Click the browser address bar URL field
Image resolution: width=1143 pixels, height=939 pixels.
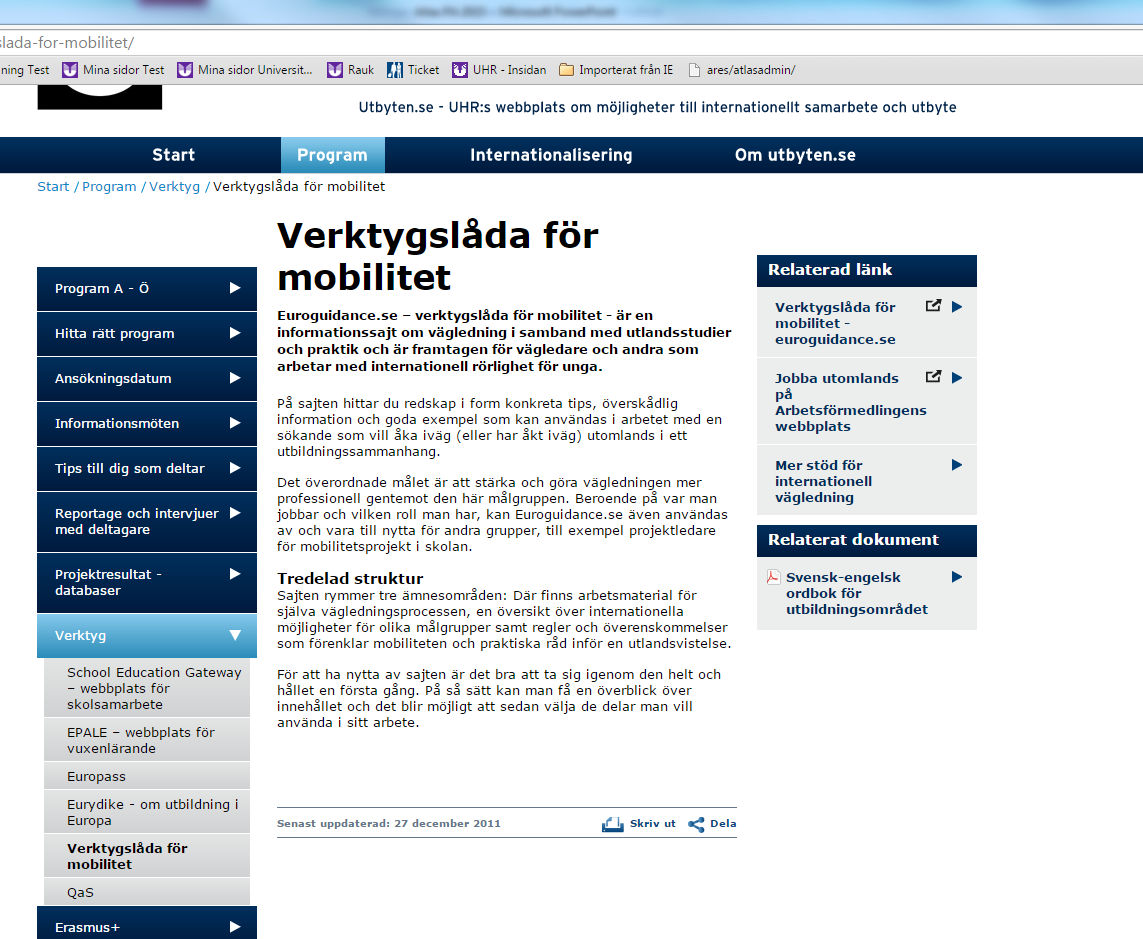[572, 42]
